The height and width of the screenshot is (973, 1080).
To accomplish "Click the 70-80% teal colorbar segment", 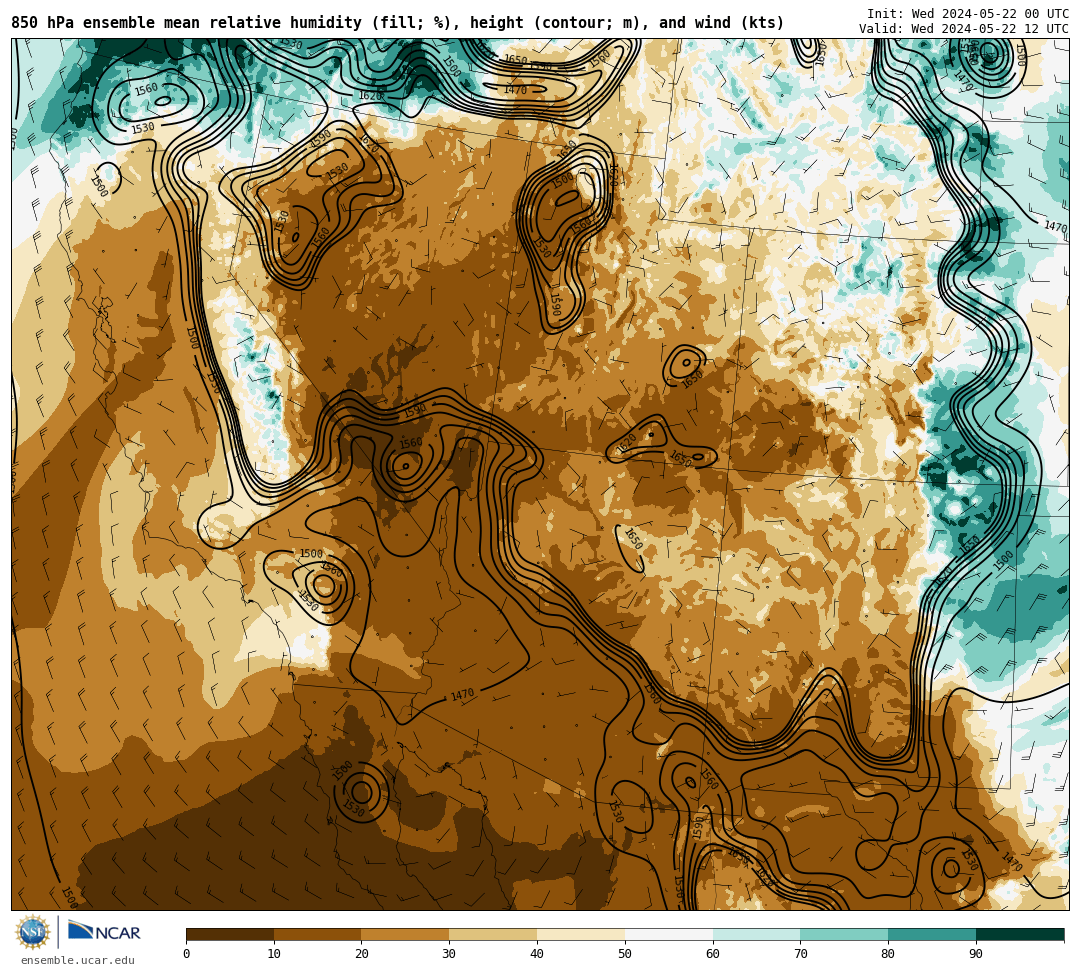I will coord(844,934).
